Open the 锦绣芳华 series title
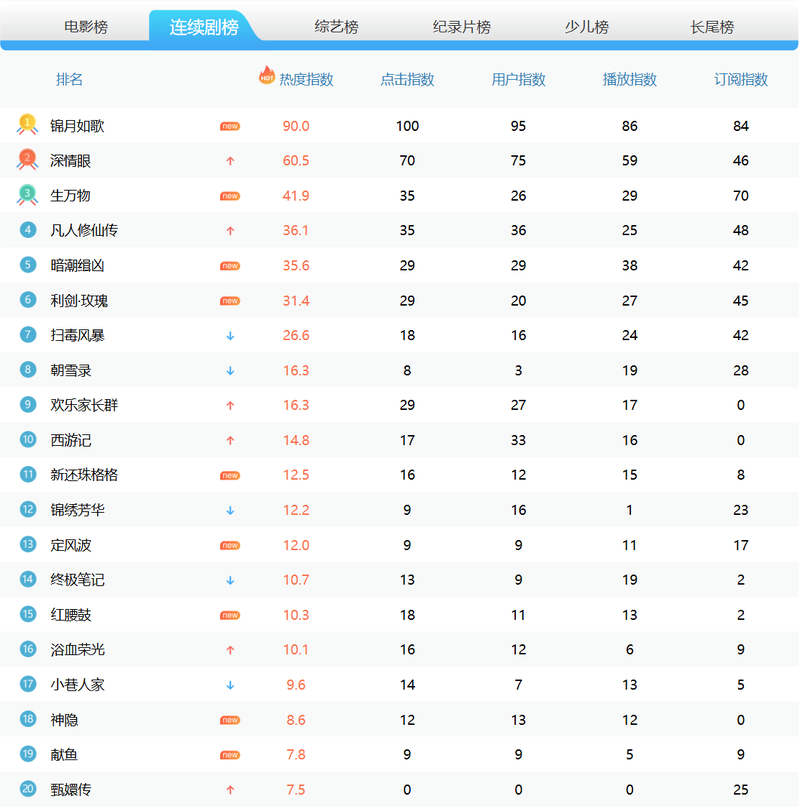800x809 pixels. coord(77,510)
